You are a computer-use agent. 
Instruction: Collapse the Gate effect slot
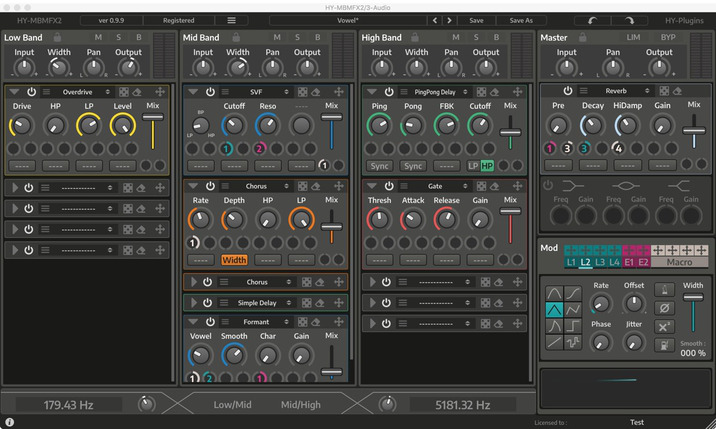(x=371, y=186)
